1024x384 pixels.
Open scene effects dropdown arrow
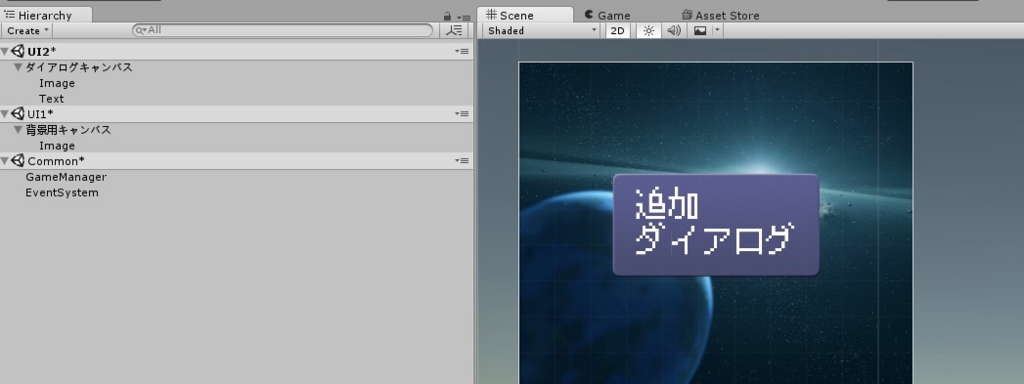717,30
